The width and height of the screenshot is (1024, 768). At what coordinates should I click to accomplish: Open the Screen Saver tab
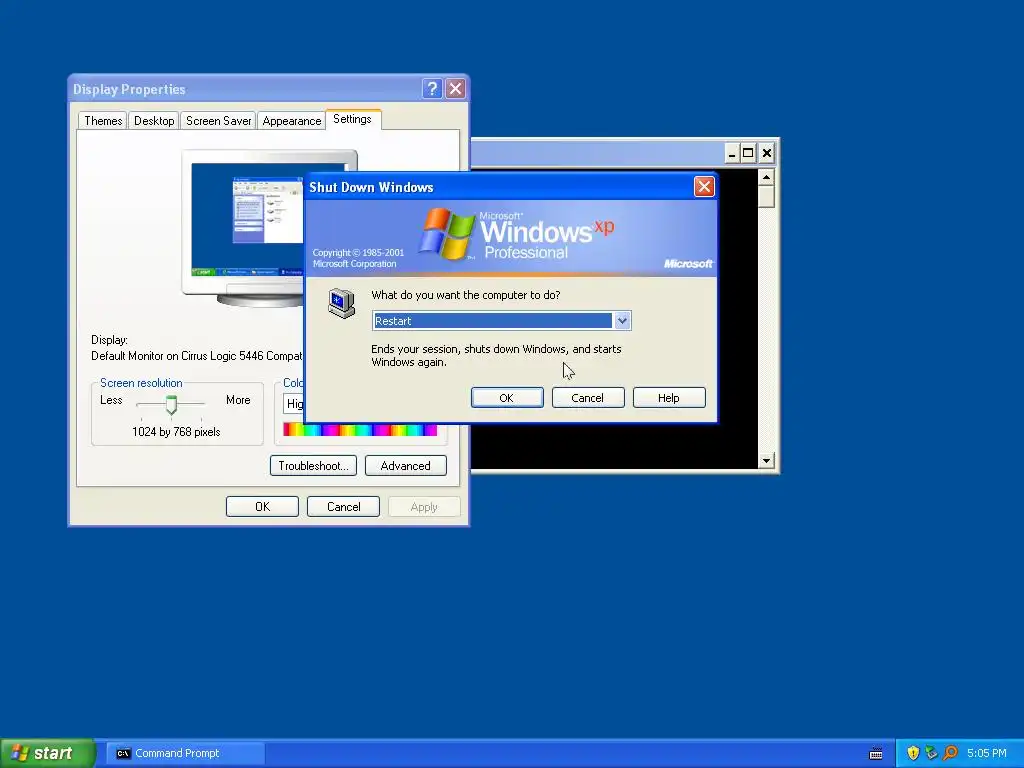click(x=218, y=121)
